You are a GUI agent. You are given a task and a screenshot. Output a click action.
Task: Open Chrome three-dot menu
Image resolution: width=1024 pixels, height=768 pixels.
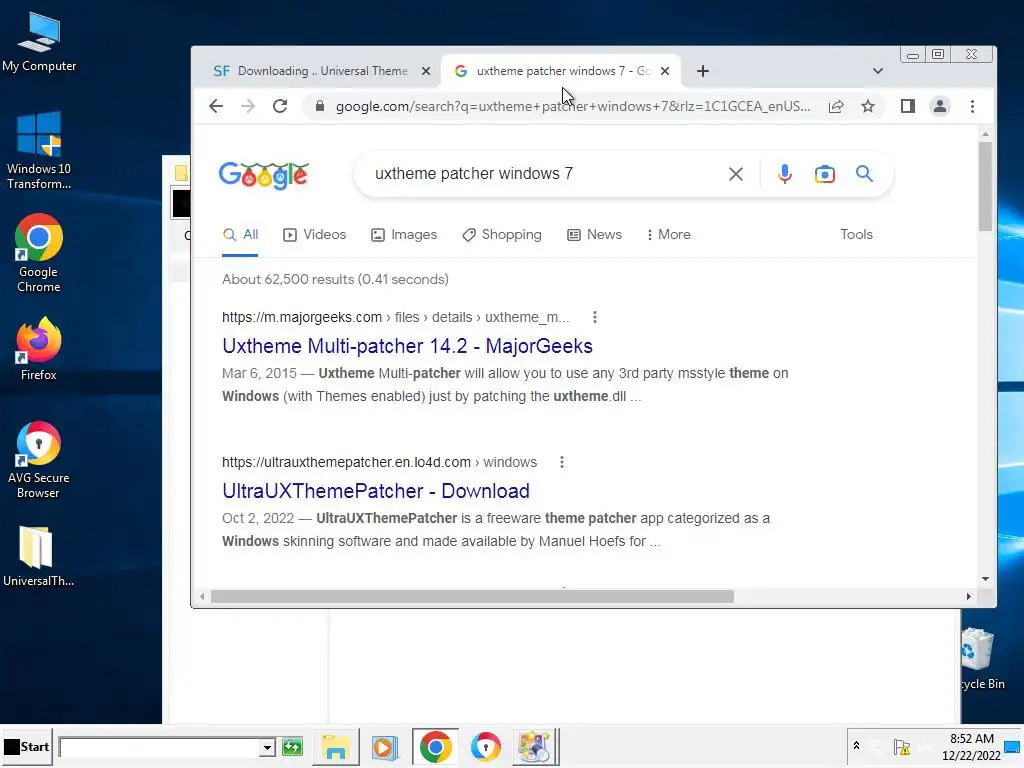(972, 106)
